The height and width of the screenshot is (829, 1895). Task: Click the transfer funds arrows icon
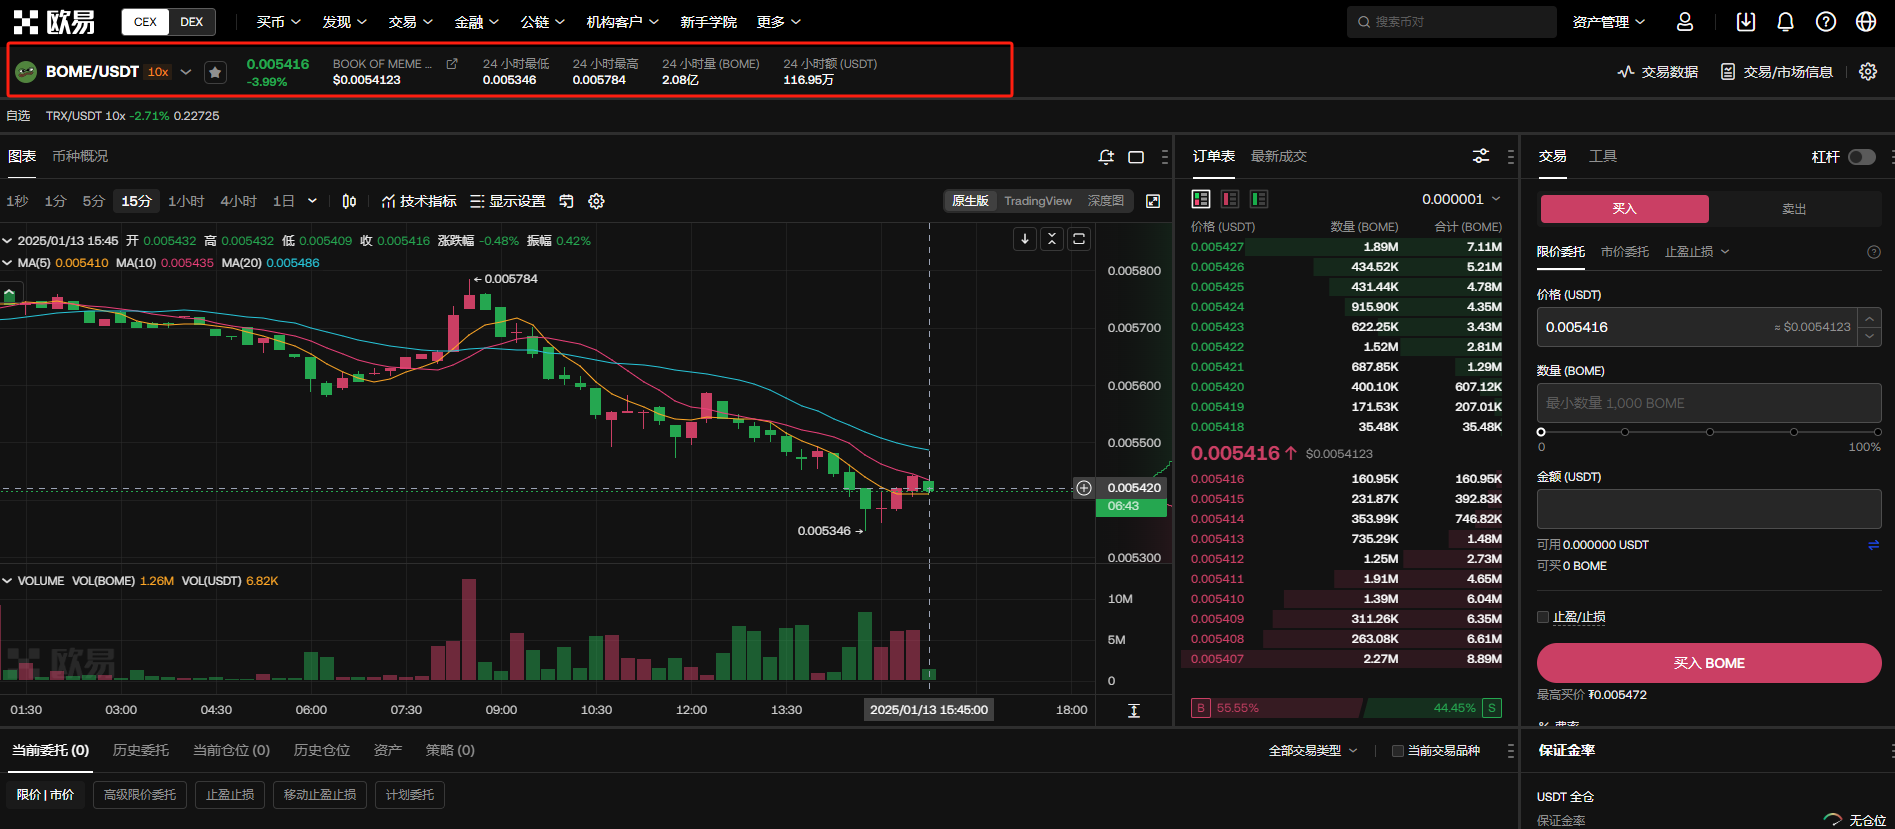click(1873, 545)
